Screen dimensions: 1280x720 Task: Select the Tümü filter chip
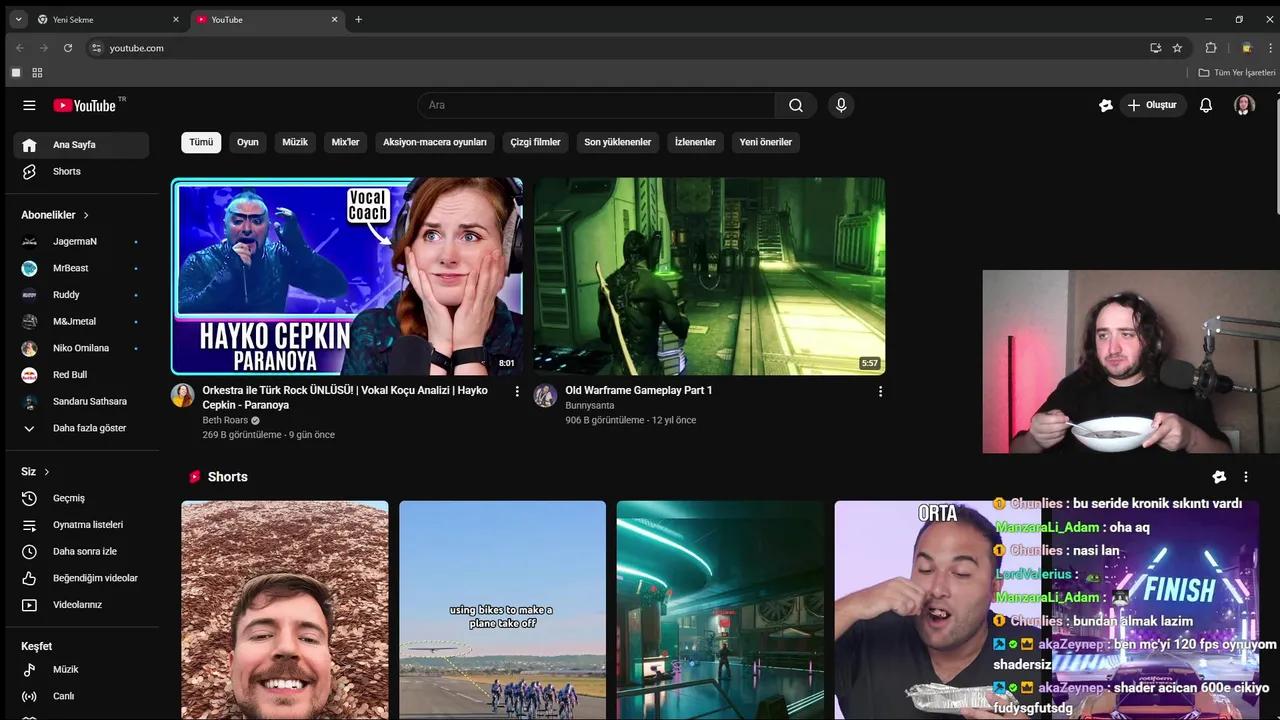[x=201, y=142]
